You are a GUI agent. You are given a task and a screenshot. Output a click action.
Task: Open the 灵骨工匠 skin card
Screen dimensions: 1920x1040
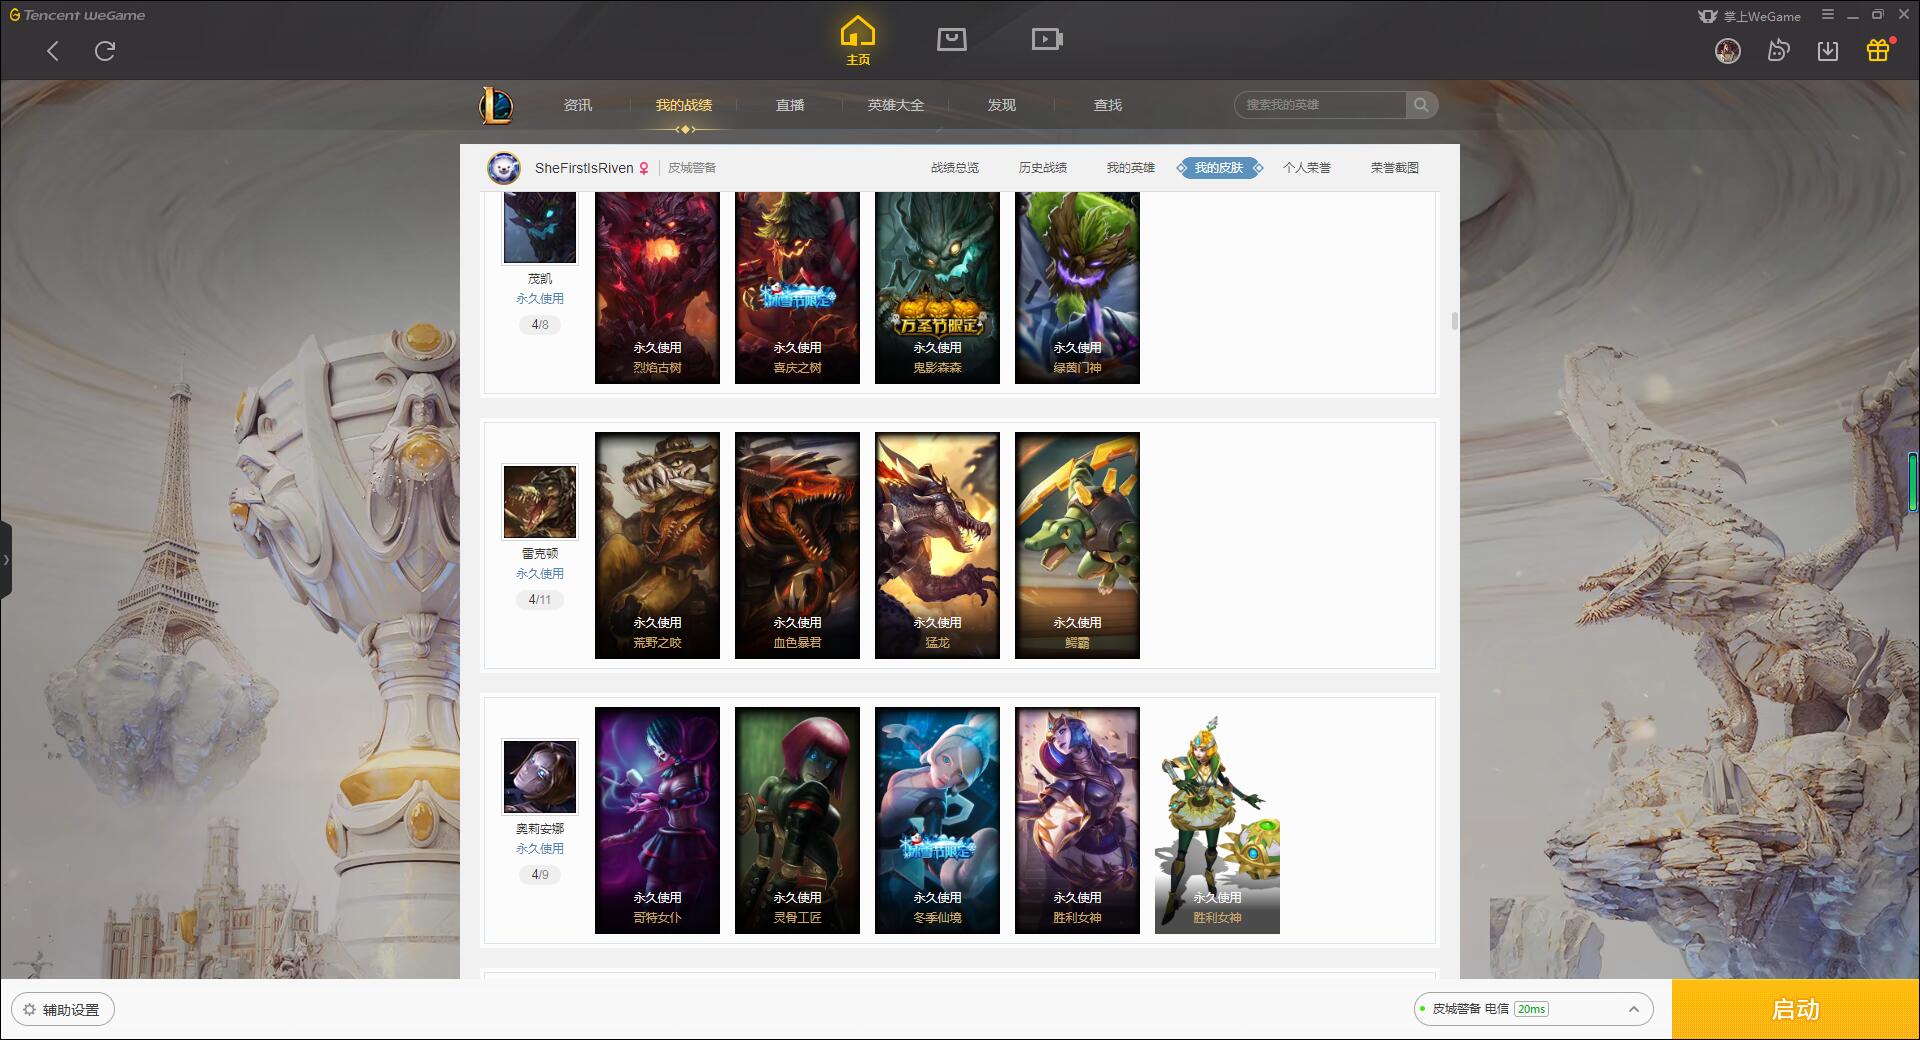[797, 820]
